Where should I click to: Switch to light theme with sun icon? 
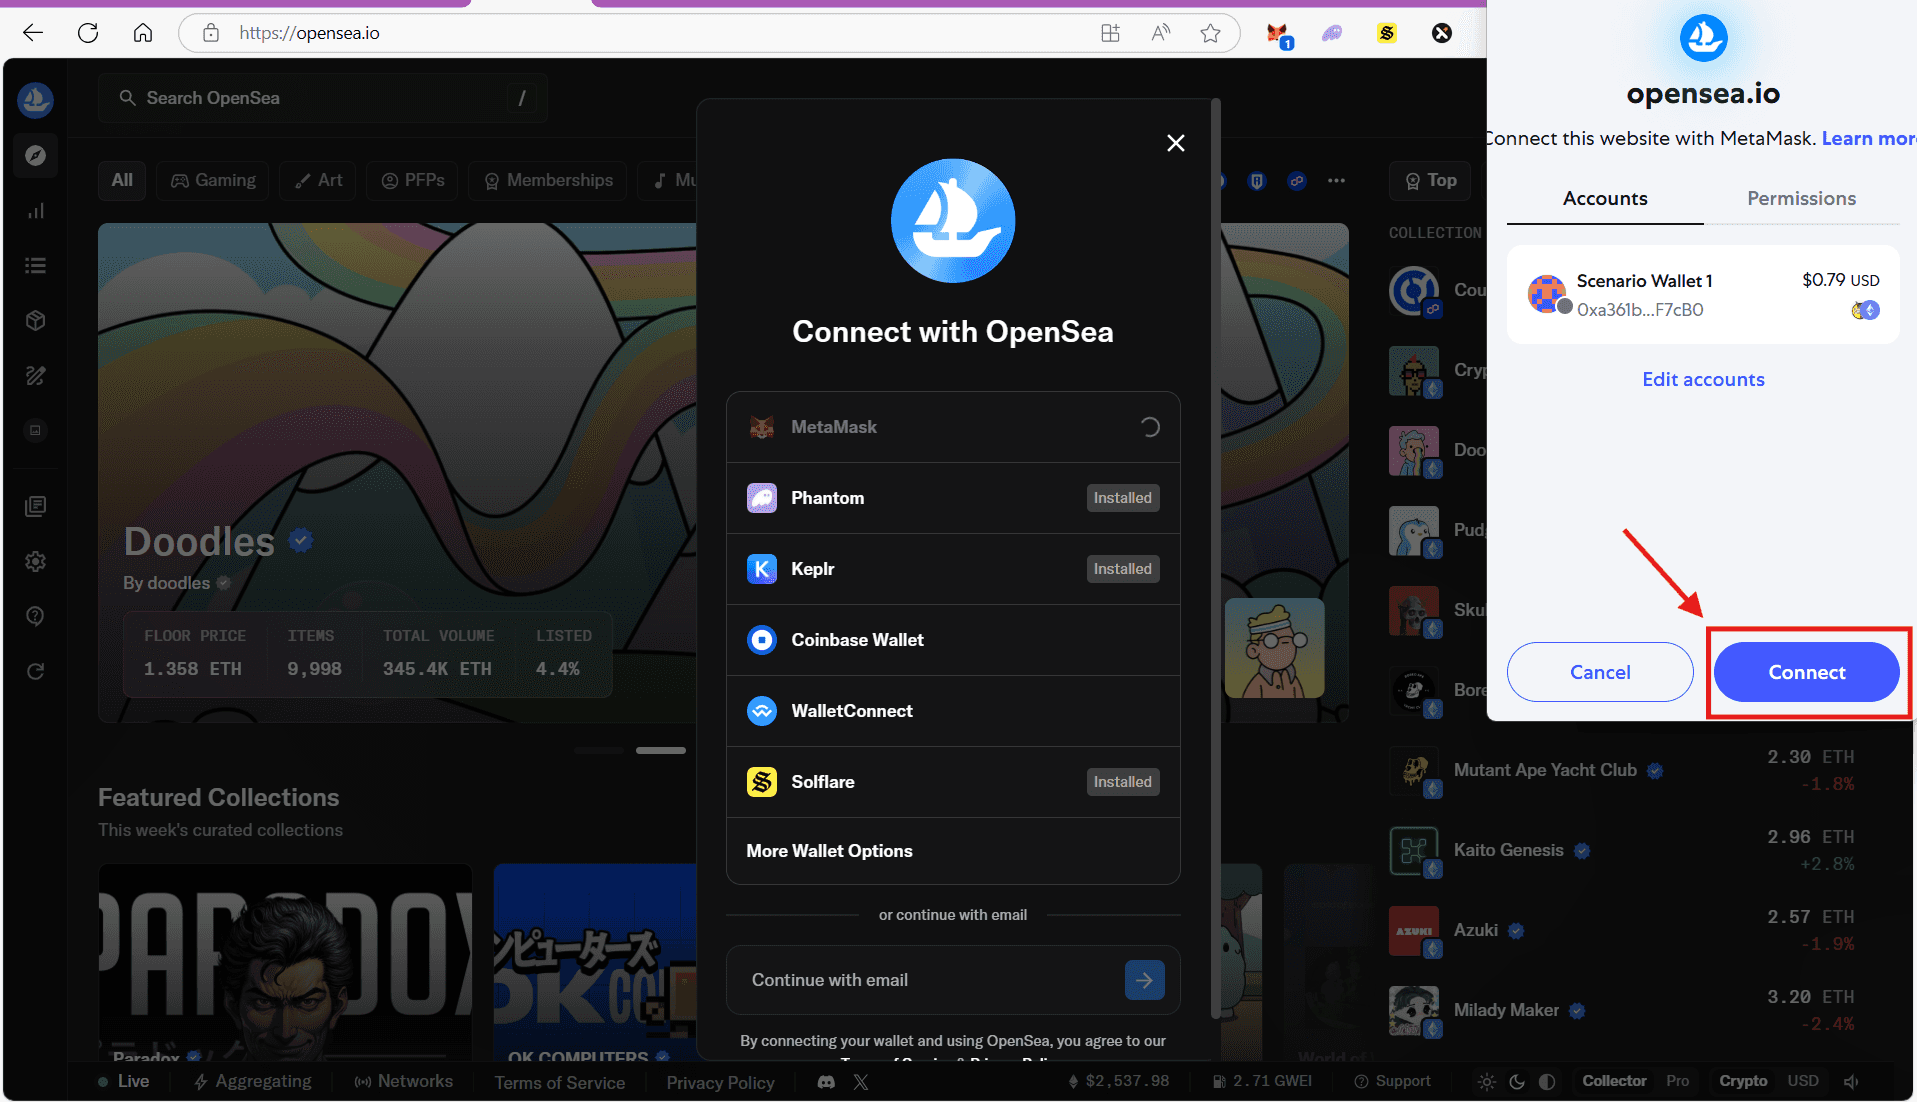coord(1487,1082)
